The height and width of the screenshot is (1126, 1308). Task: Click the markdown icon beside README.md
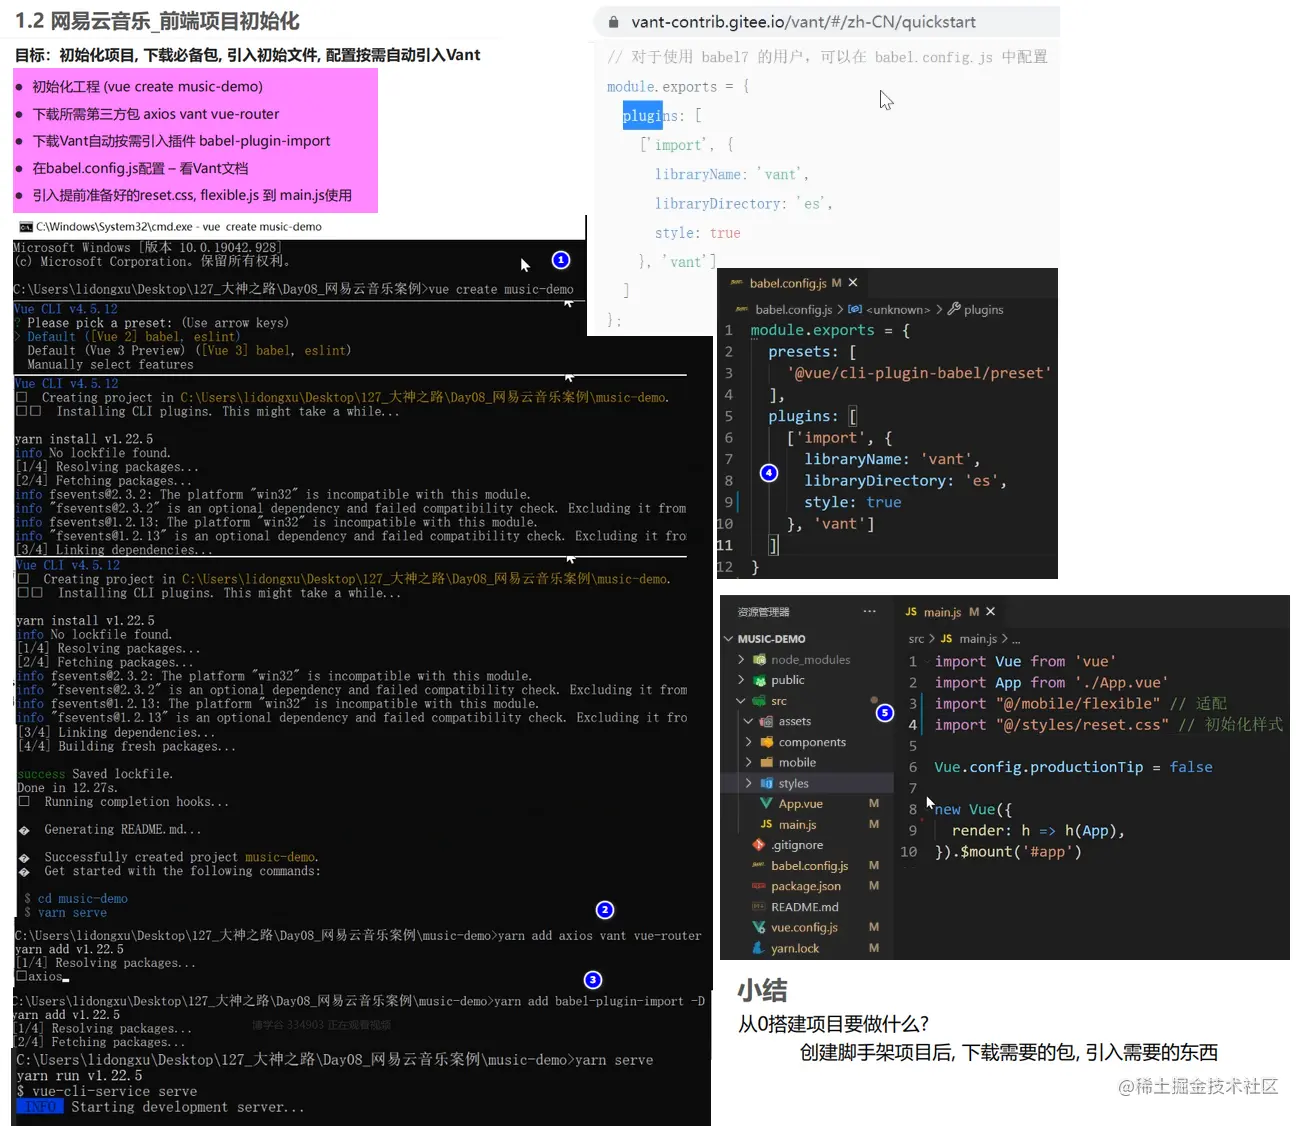[759, 907]
